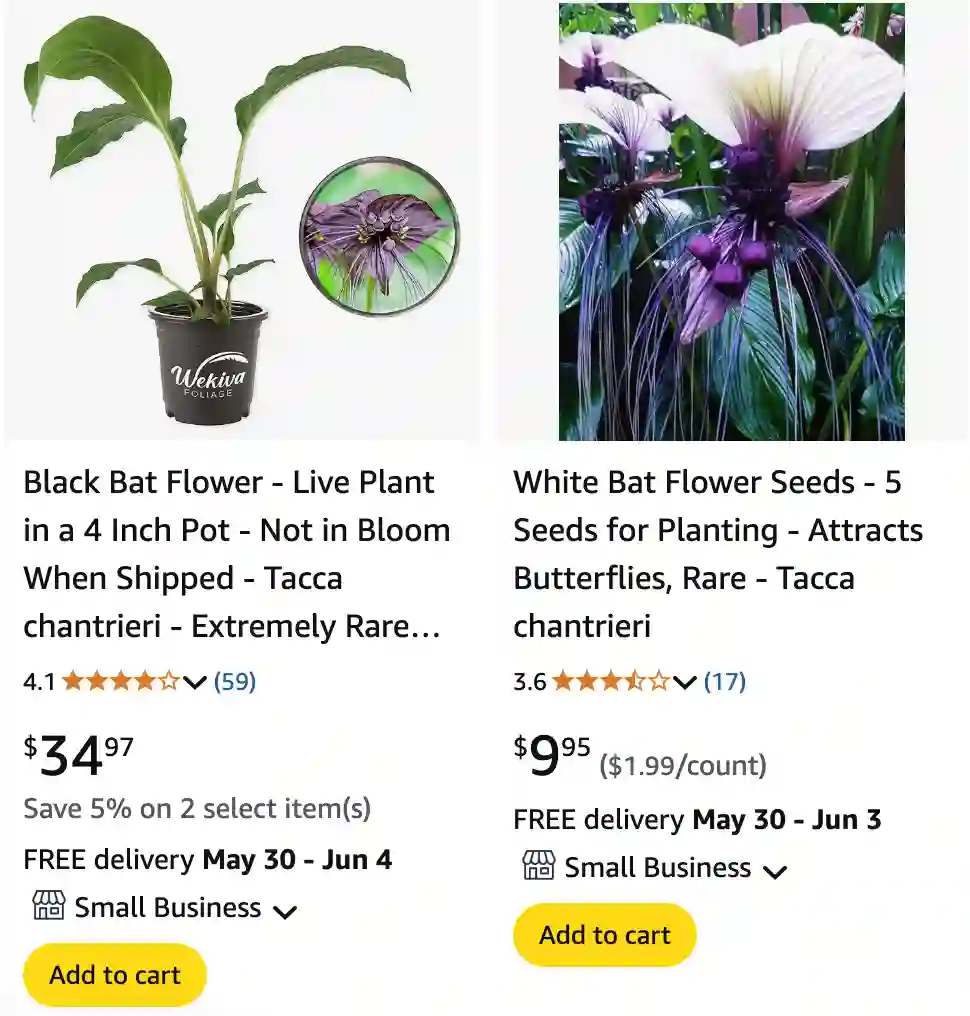Add the White Bat Flower Seeds to cart
Screen dimensions: 970x1016
click(x=604, y=934)
